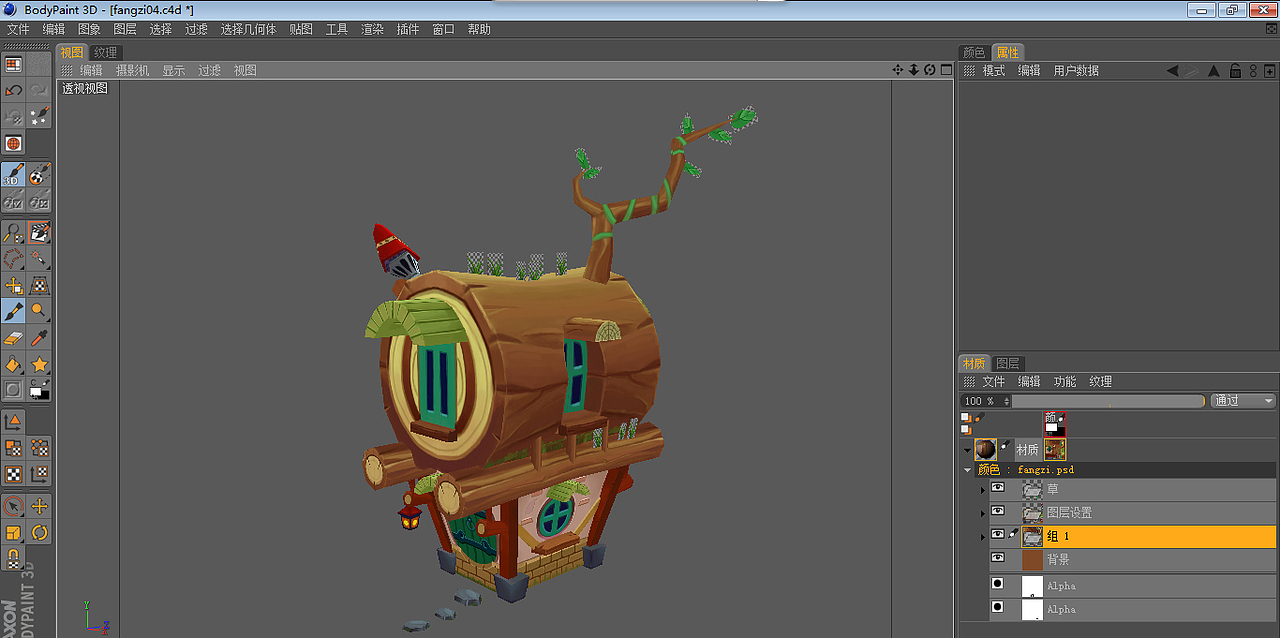Image resolution: width=1280 pixels, height=638 pixels.
Task: Click the layer opacity slider bar
Action: [x=1108, y=401]
